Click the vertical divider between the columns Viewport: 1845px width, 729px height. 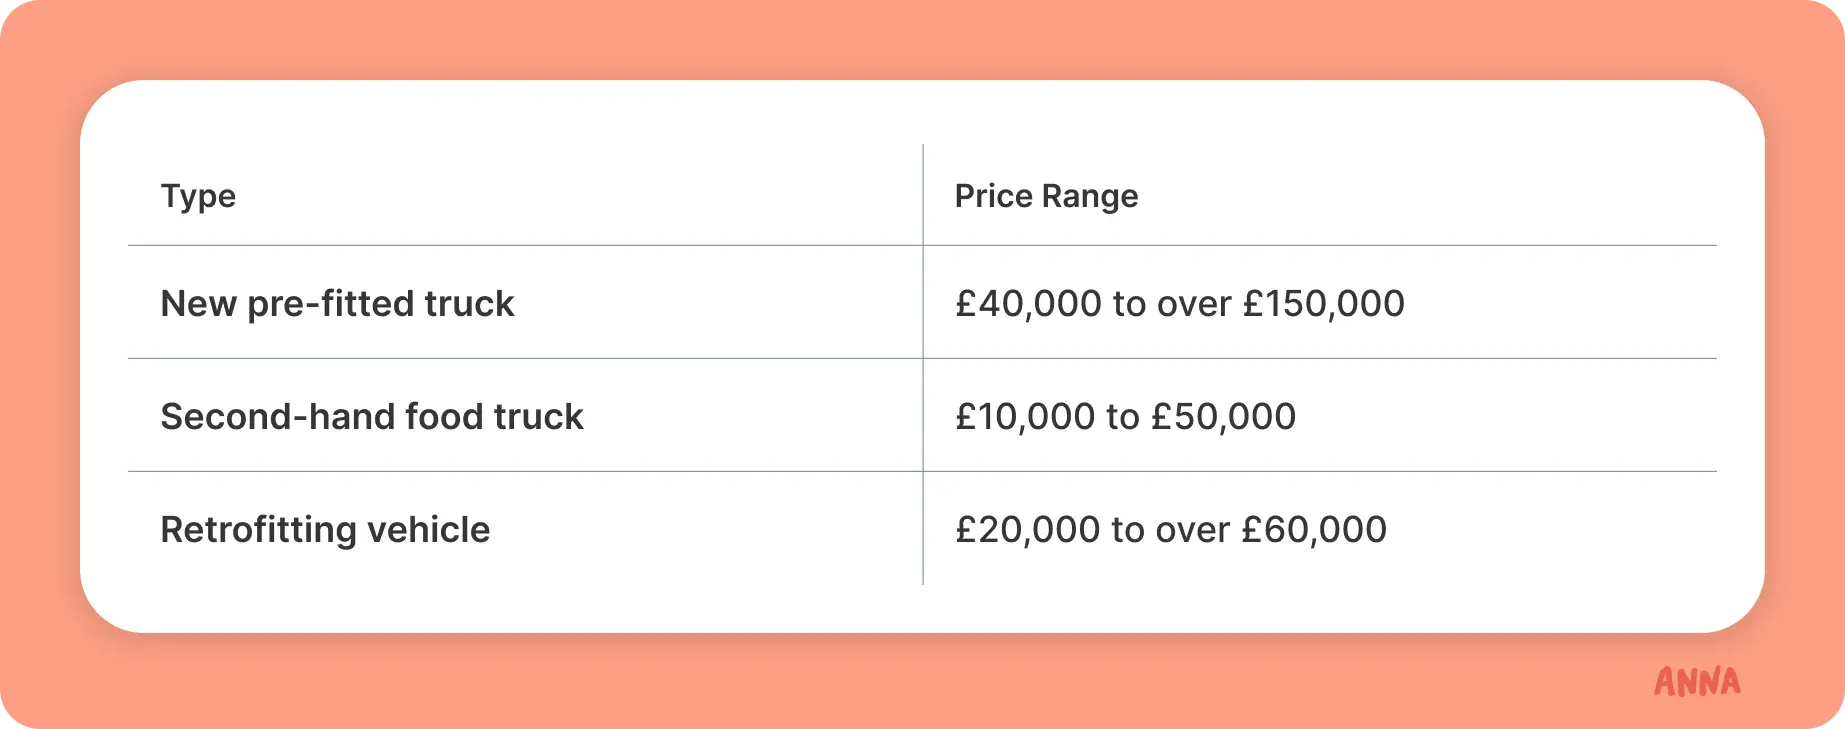point(923,364)
